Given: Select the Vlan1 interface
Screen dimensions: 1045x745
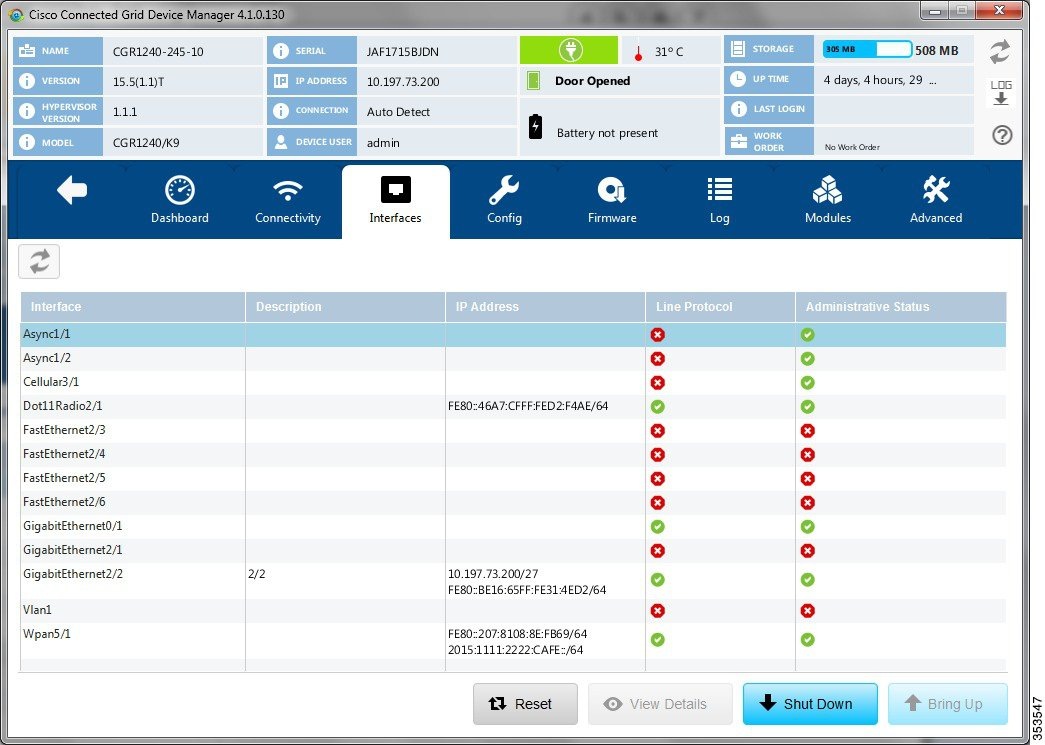Looking at the screenshot, I should [x=513, y=610].
